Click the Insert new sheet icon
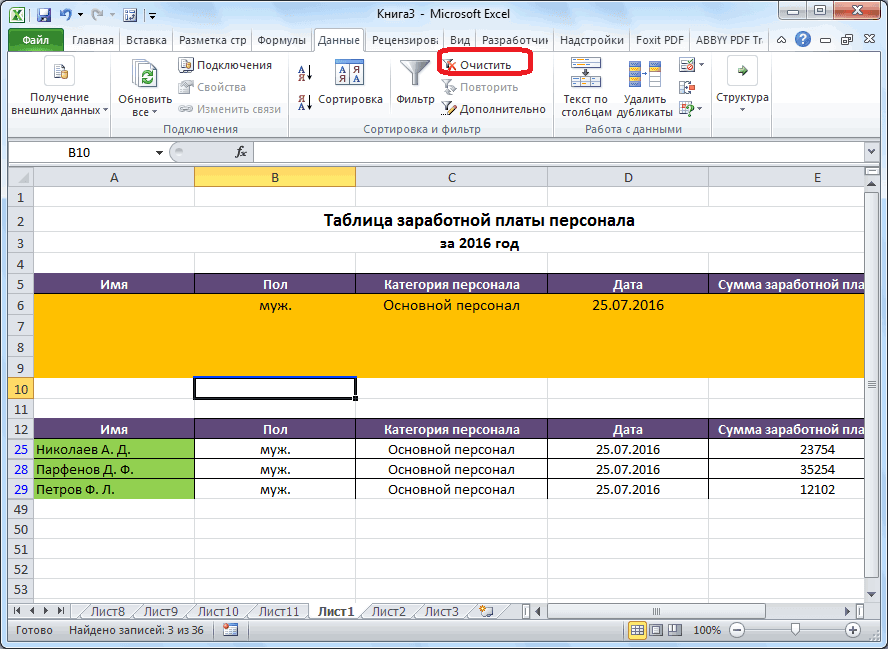 point(486,611)
